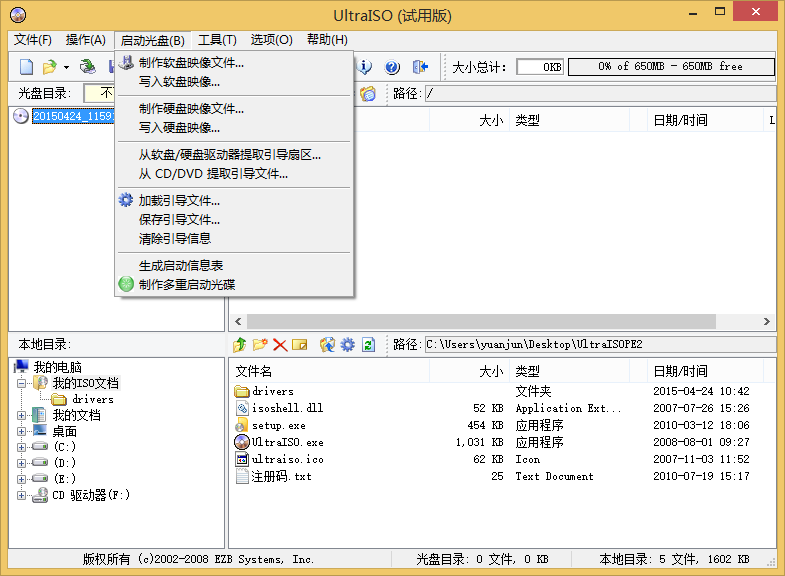
Task: Click the local path field C:\Users\yuanjun
Action: (600, 344)
